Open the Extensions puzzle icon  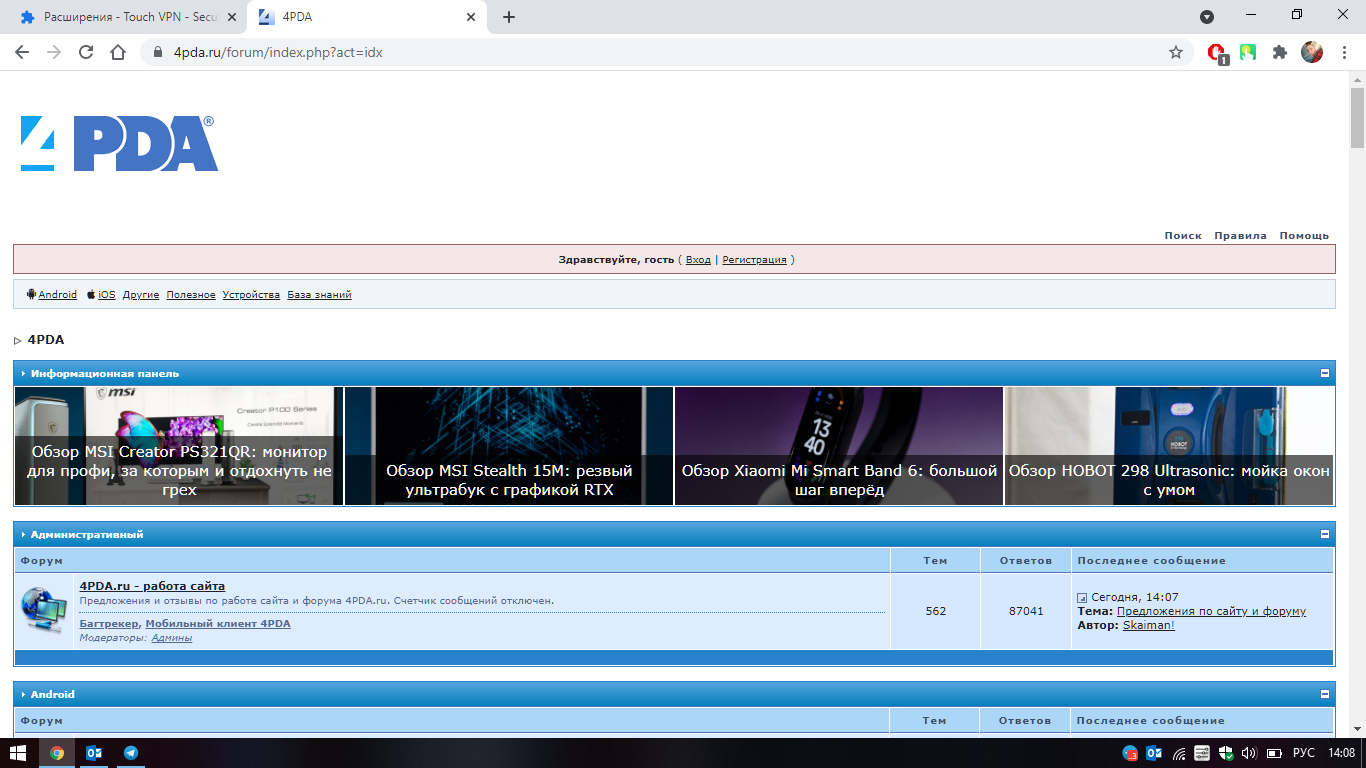[1279, 52]
